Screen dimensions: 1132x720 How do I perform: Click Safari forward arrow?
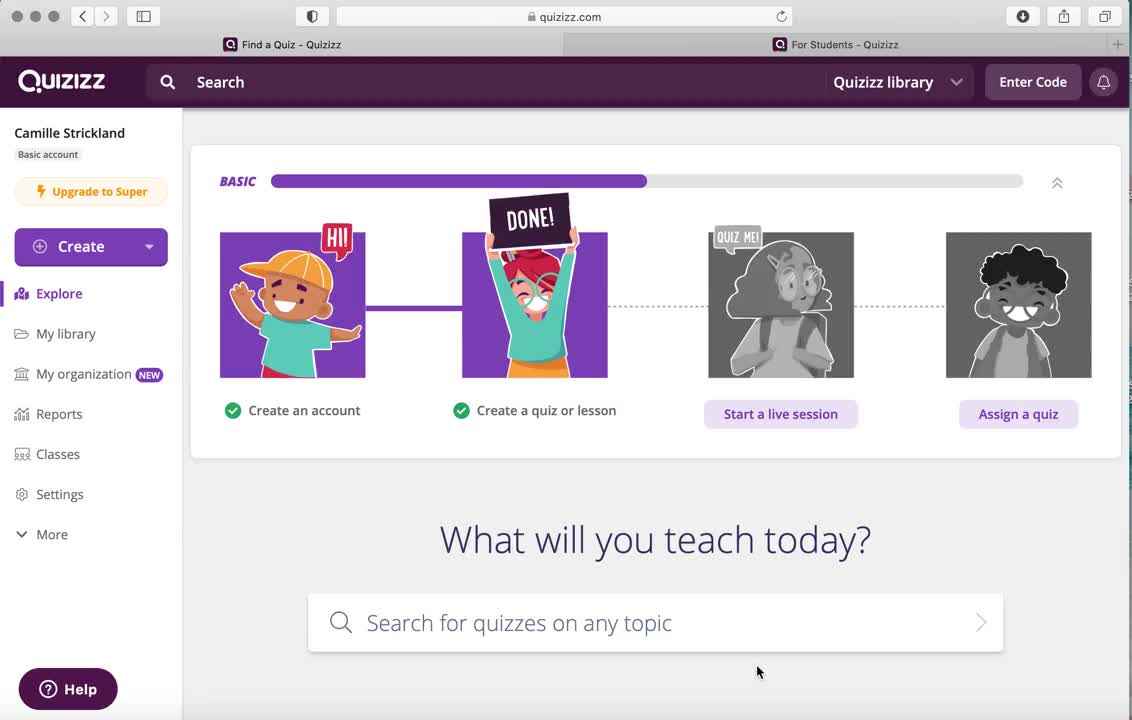click(106, 16)
